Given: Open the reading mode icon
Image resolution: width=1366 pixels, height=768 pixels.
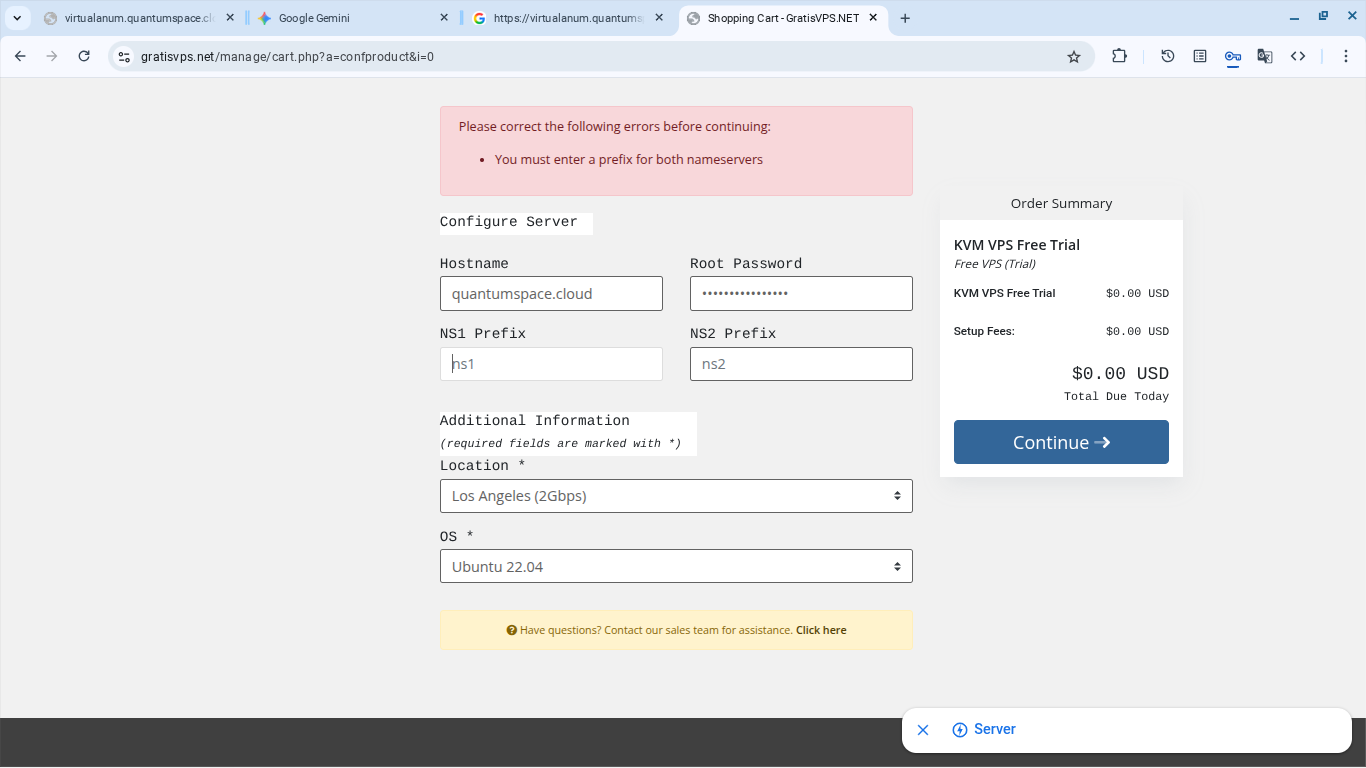Looking at the screenshot, I should click(x=1200, y=57).
